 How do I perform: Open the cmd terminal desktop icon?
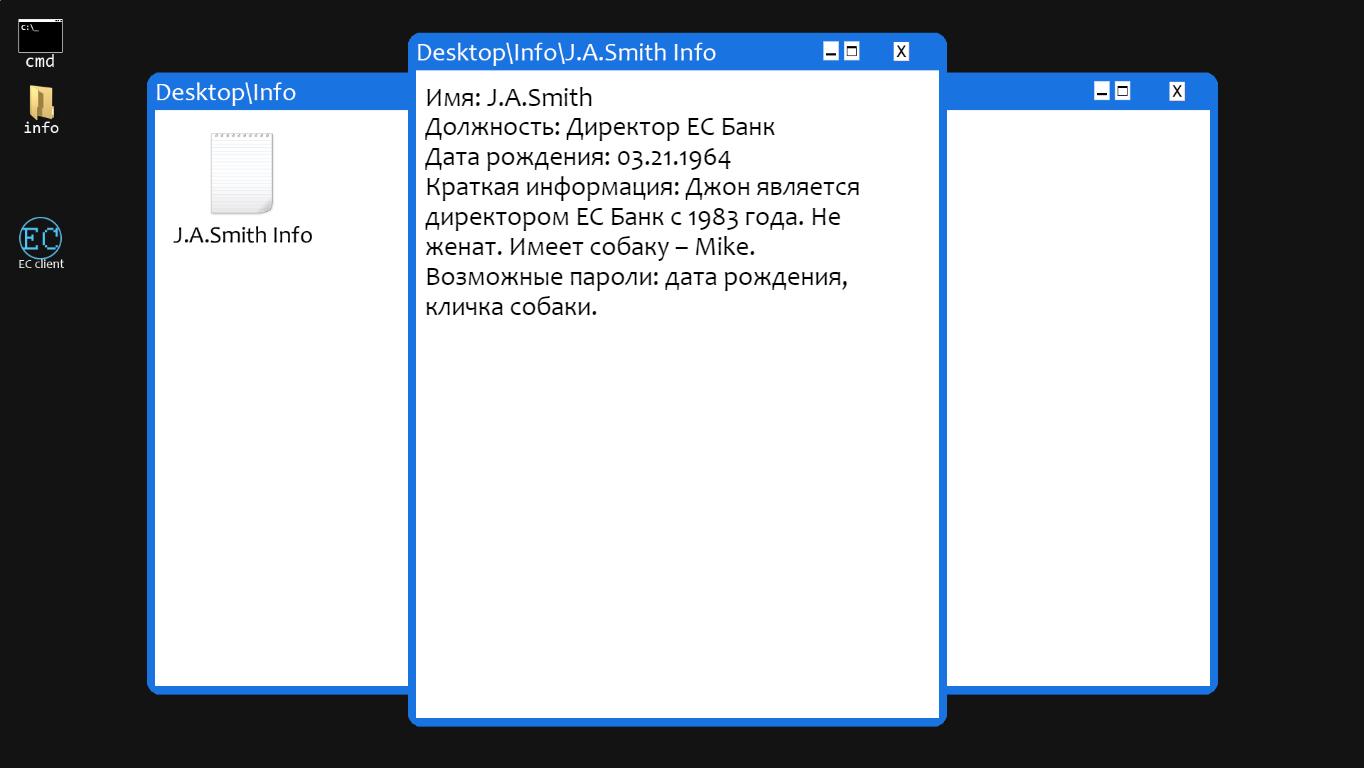tap(40, 37)
